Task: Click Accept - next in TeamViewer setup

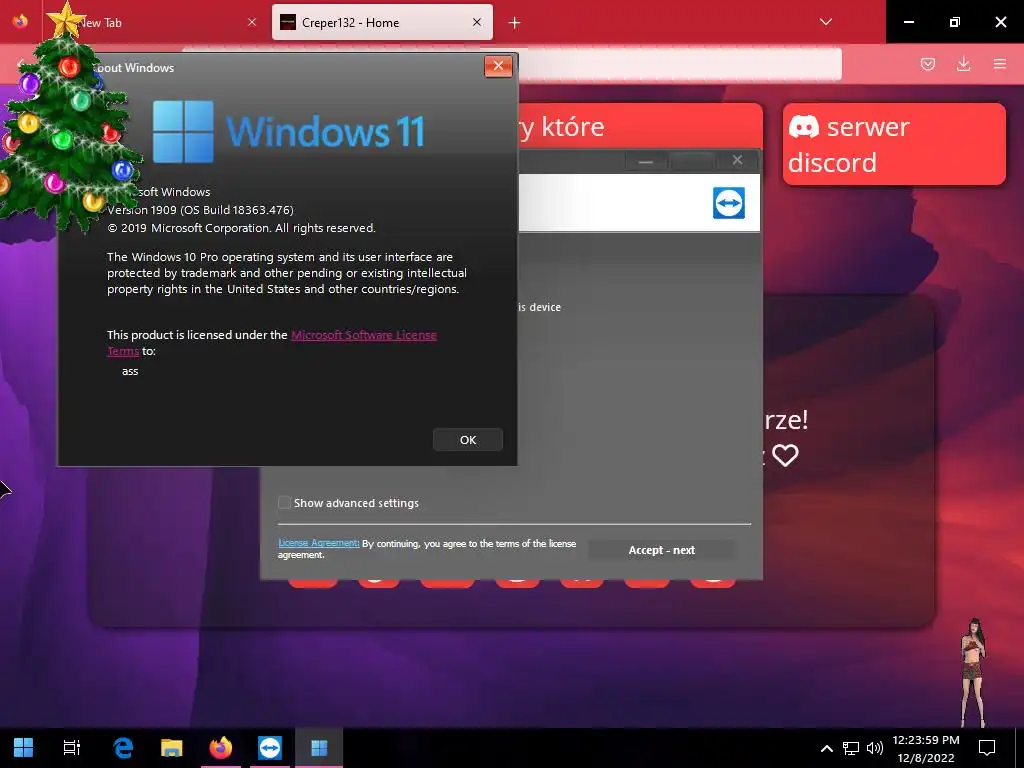Action: [x=662, y=550]
